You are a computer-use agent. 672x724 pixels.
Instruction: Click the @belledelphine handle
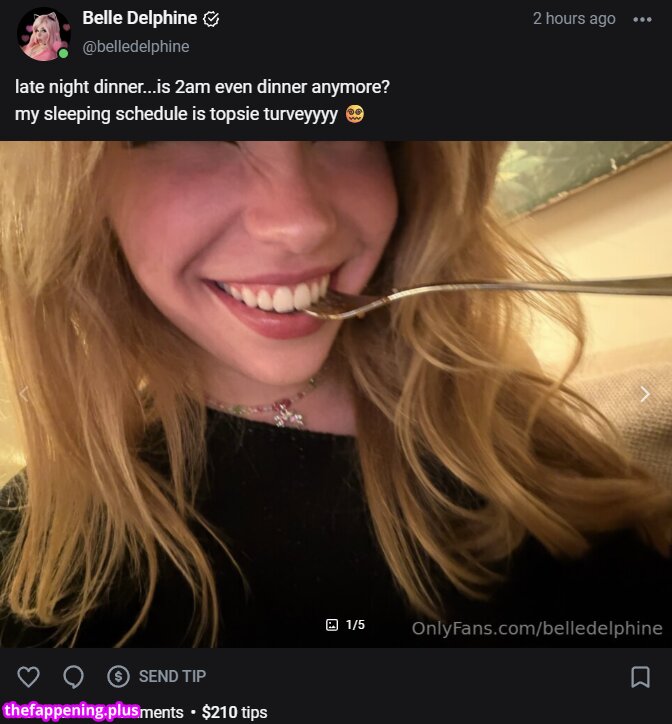135,46
